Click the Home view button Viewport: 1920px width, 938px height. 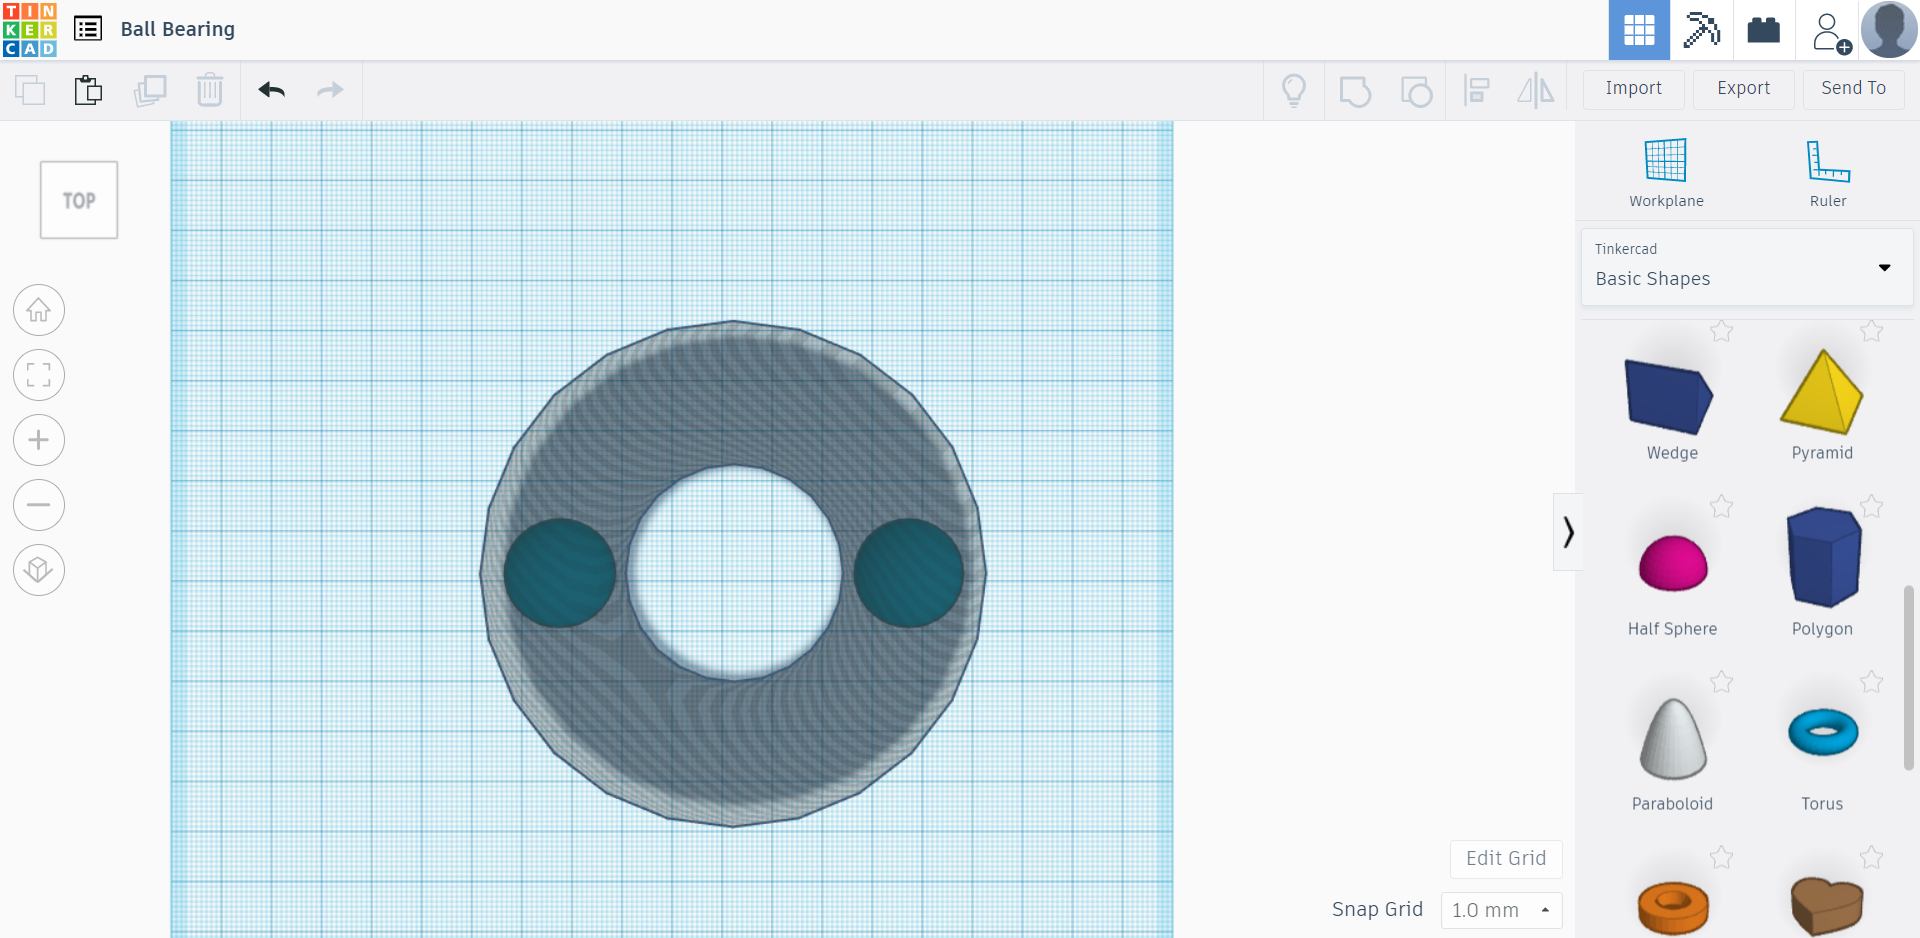coord(39,311)
